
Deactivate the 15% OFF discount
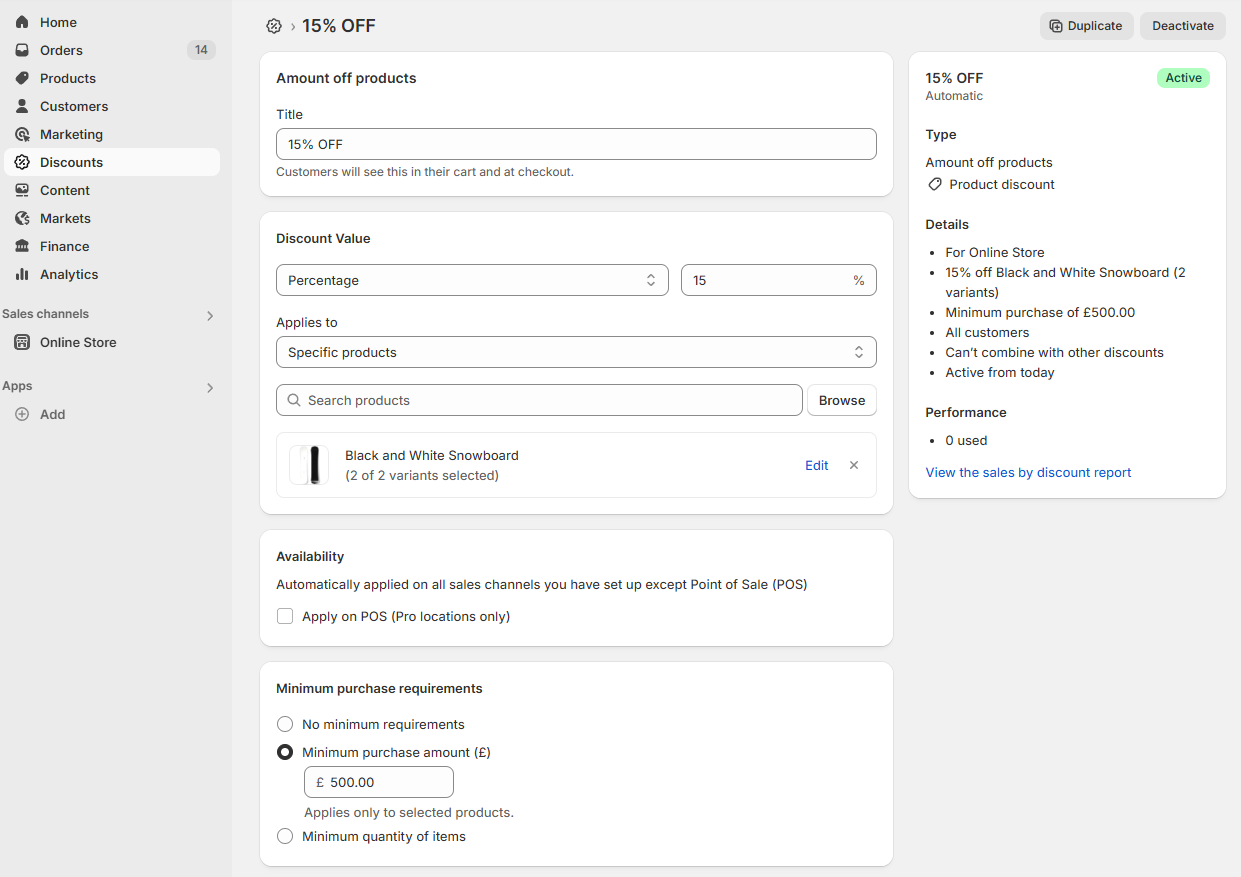[1182, 26]
